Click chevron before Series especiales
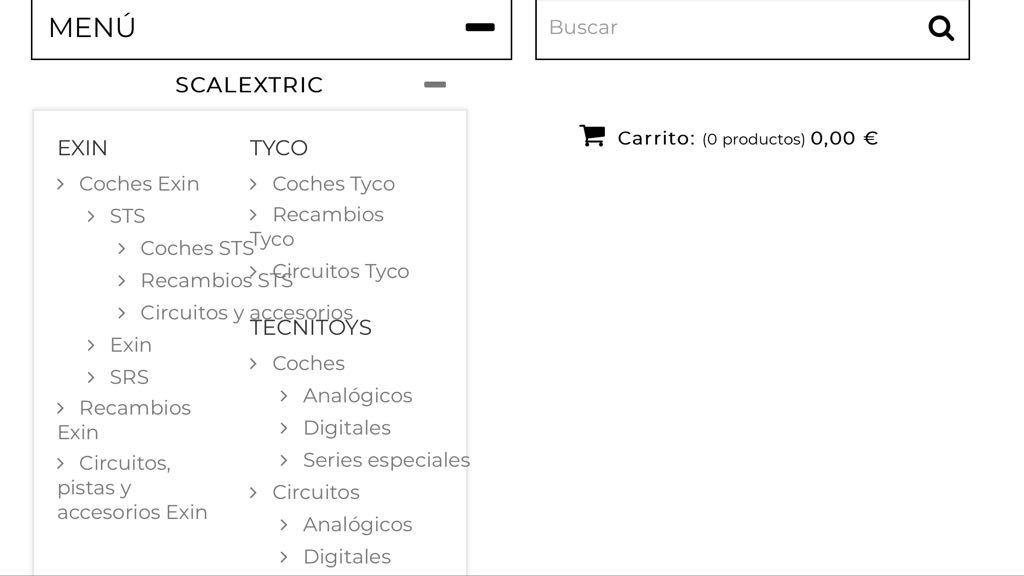Image resolution: width=1024 pixels, height=576 pixels. 284,460
